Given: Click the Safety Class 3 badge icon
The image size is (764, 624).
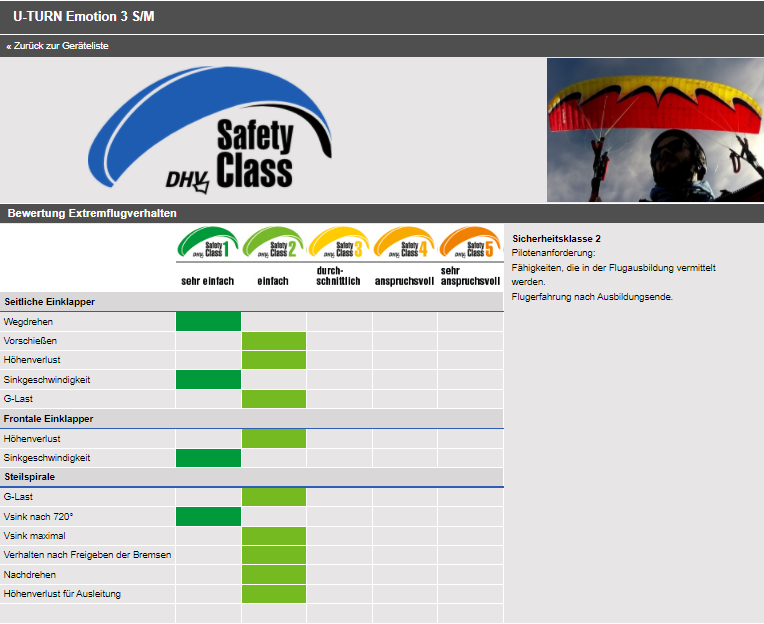Looking at the screenshot, I should tap(339, 242).
